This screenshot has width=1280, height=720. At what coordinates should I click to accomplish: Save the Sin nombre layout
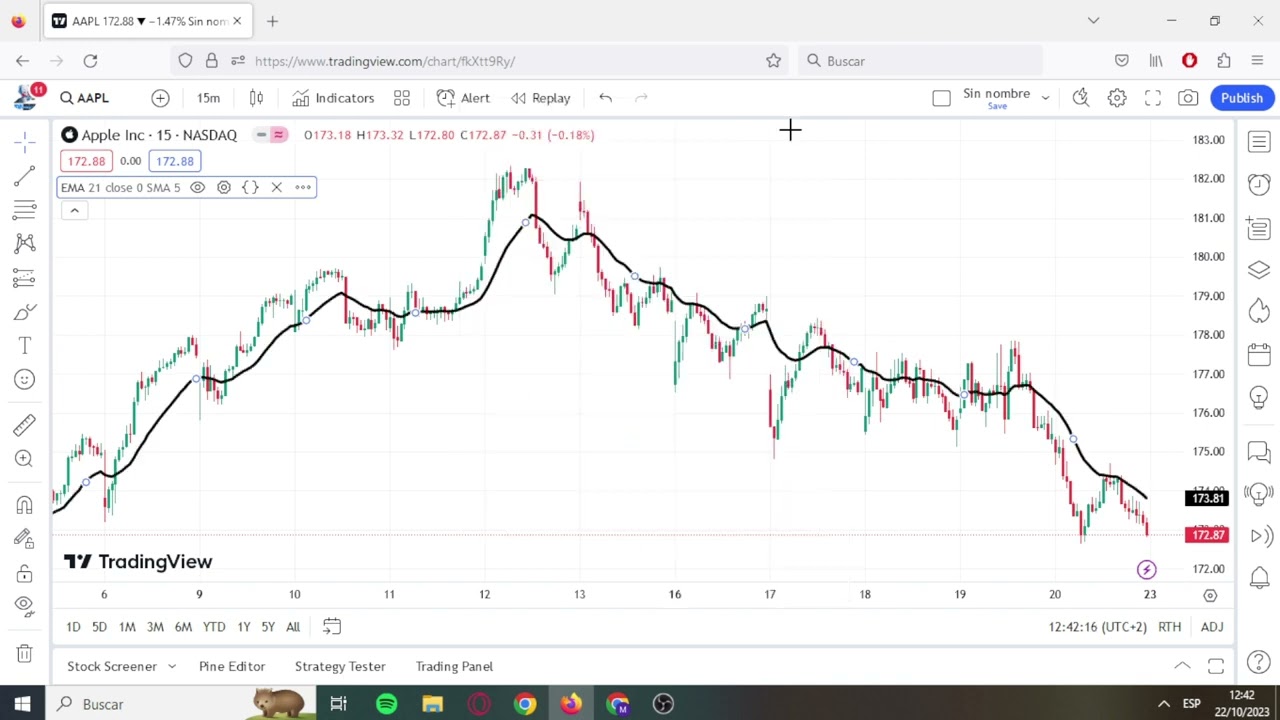[997, 106]
